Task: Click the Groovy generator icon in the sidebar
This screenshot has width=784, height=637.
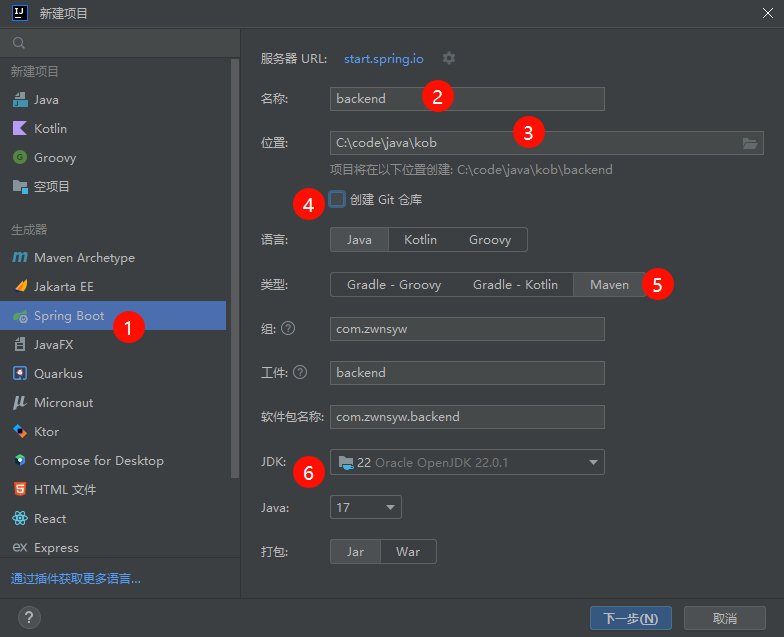Action: 20,158
